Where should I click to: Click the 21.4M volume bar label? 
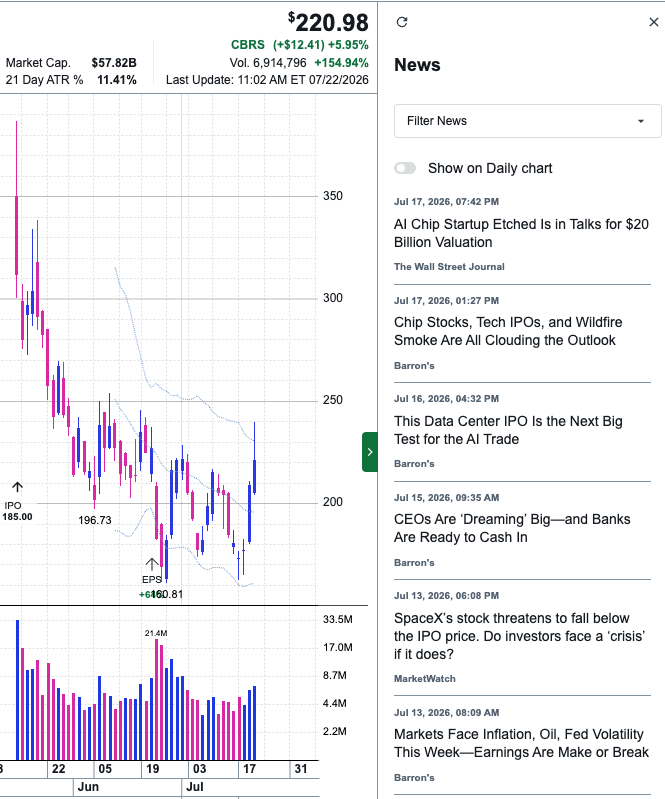coord(156,633)
